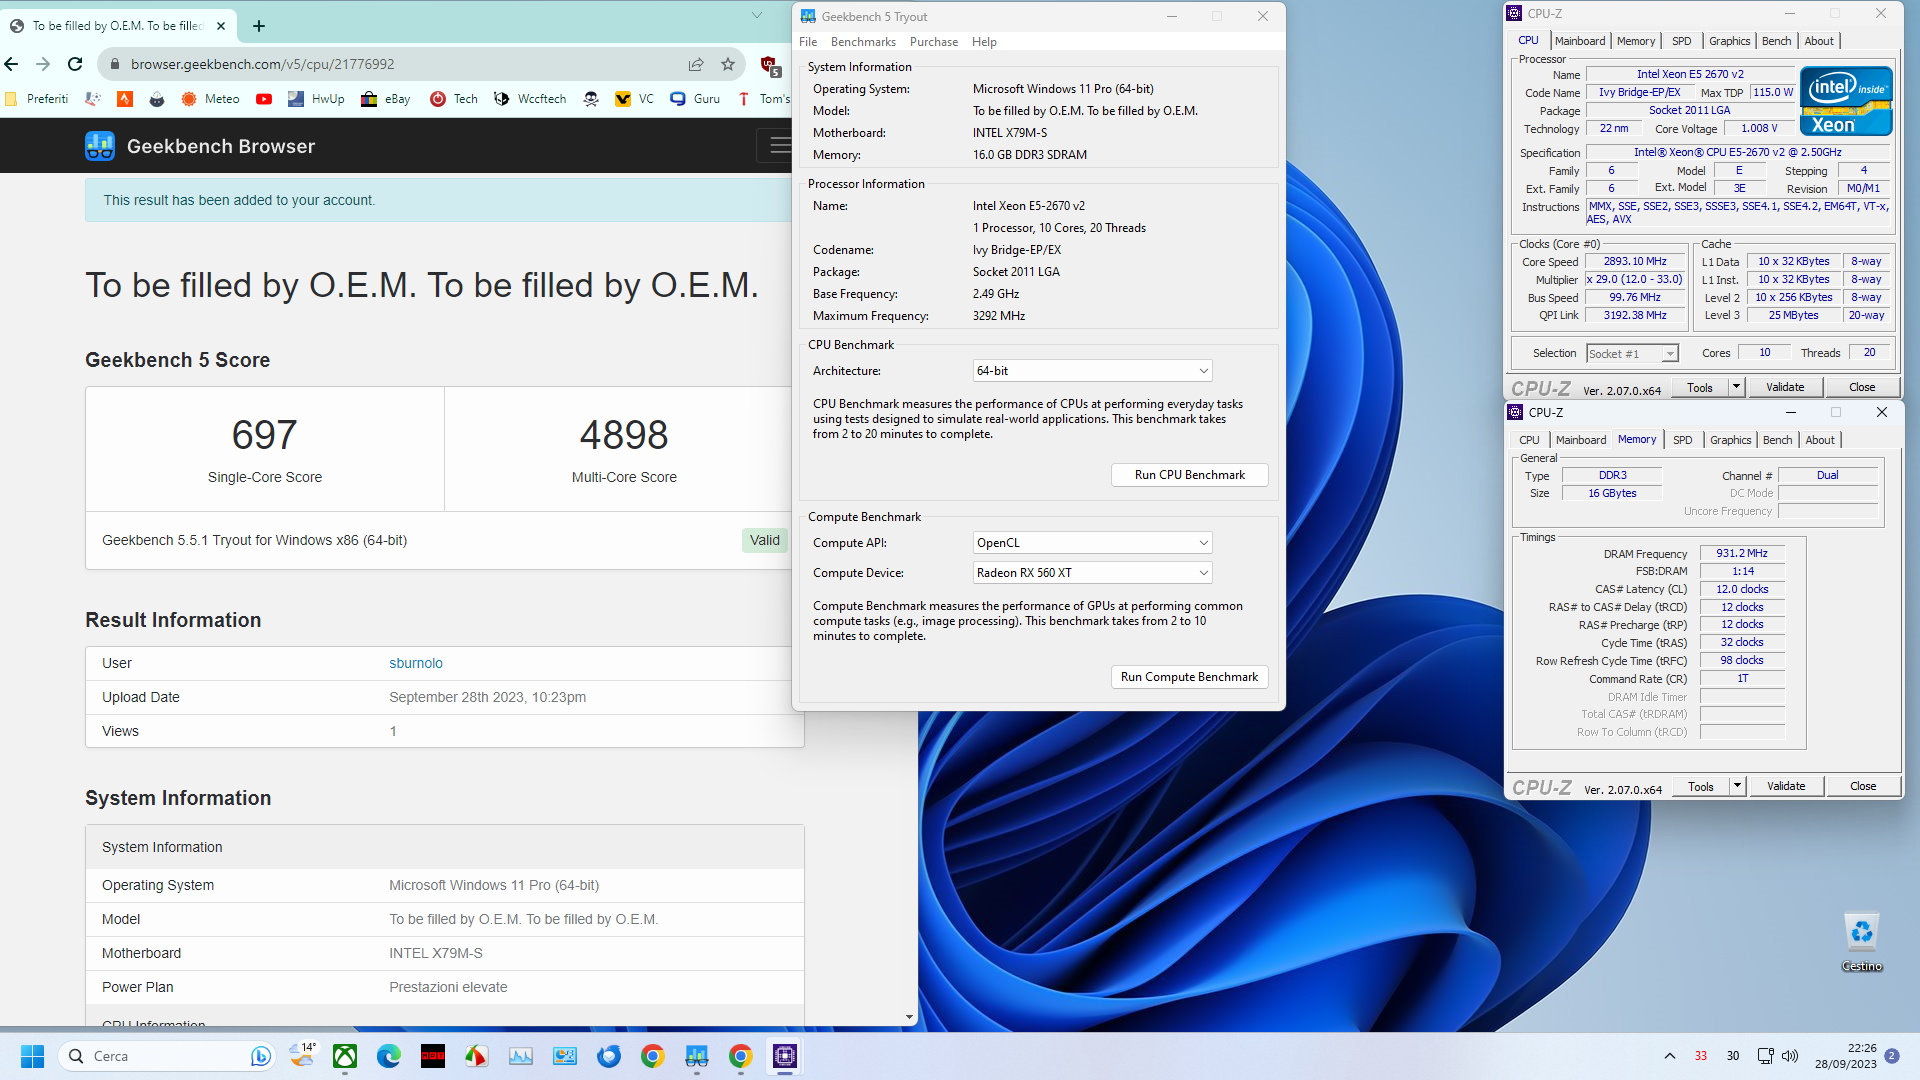The width and height of the screenshot is (1920, 1080).
Task: Open the clock and date in taskbar
Action: pyautogui.click(x=1846, y=1056)
